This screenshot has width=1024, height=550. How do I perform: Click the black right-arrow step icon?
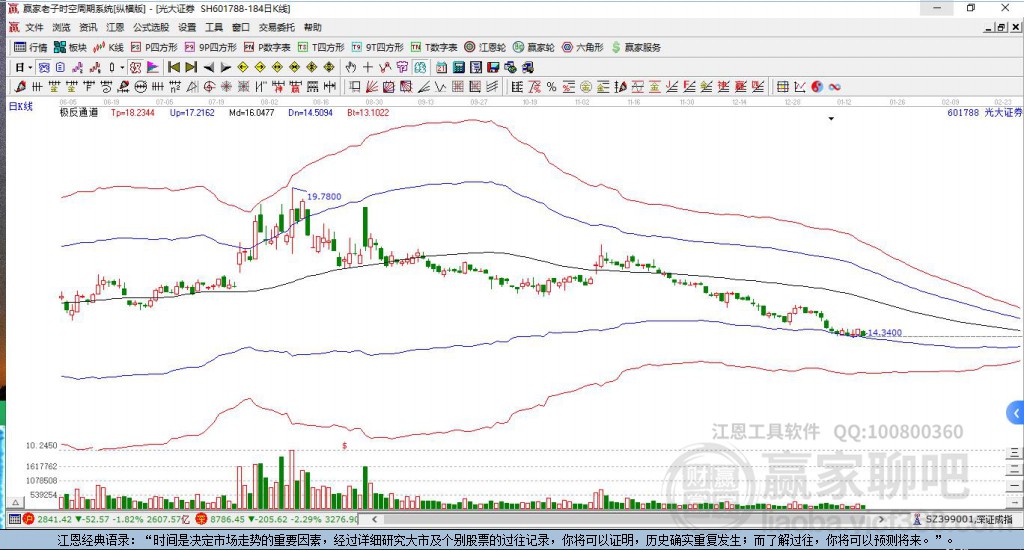[225, 67]
